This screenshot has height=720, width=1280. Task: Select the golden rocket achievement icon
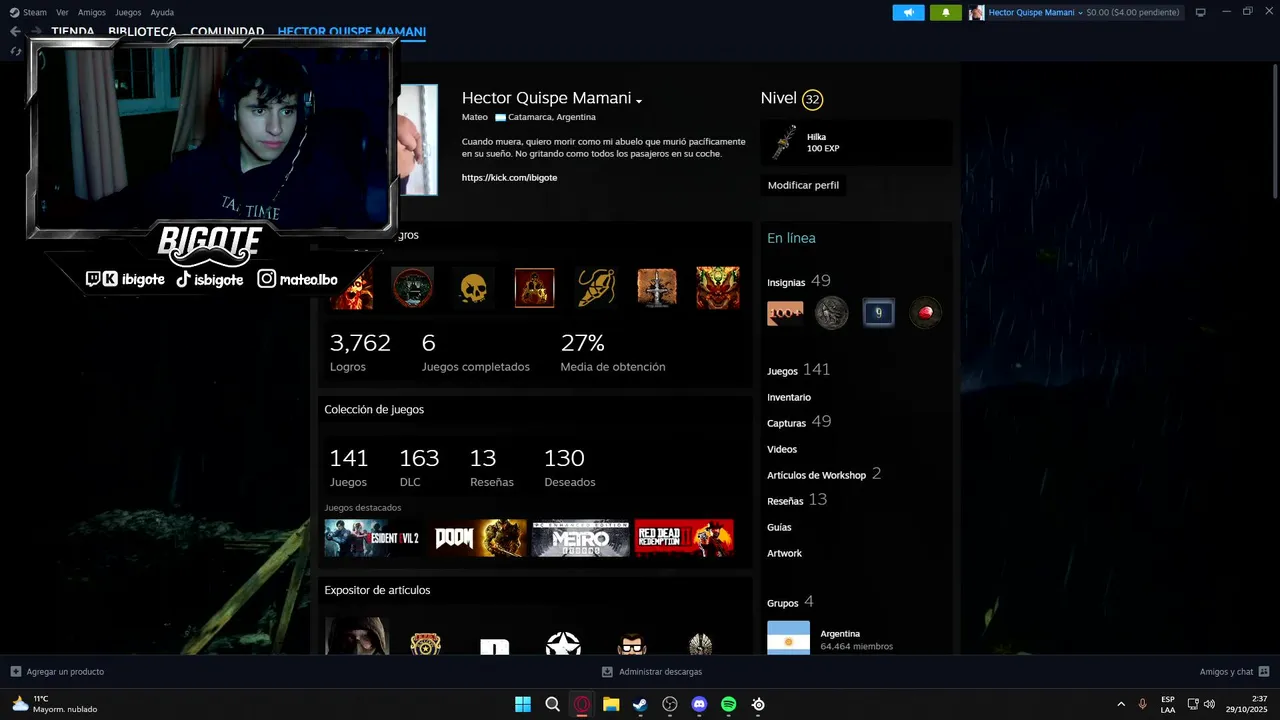point(596,288)
